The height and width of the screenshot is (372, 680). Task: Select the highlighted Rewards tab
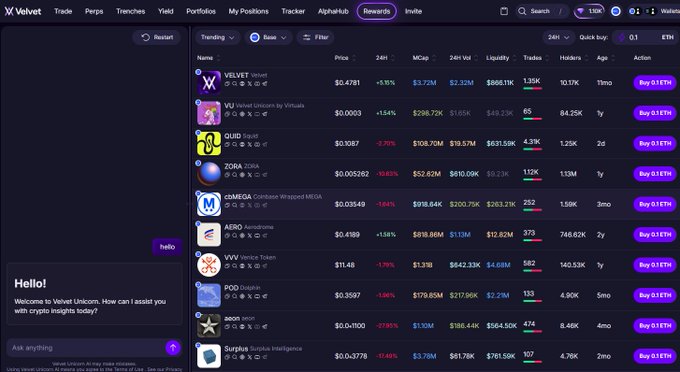click(376, 11)
